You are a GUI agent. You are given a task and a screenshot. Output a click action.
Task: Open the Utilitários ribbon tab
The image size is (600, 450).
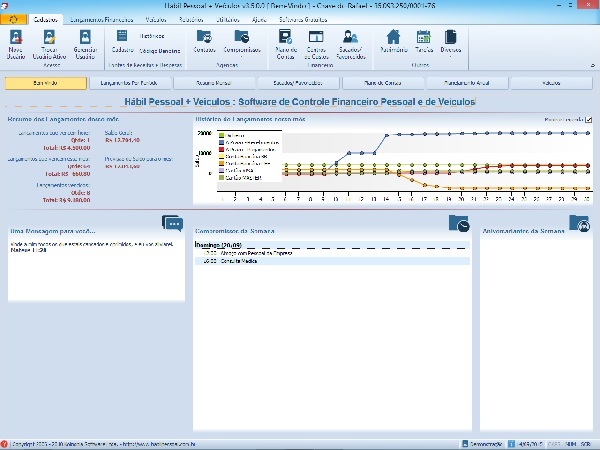[x=228, y=20]
